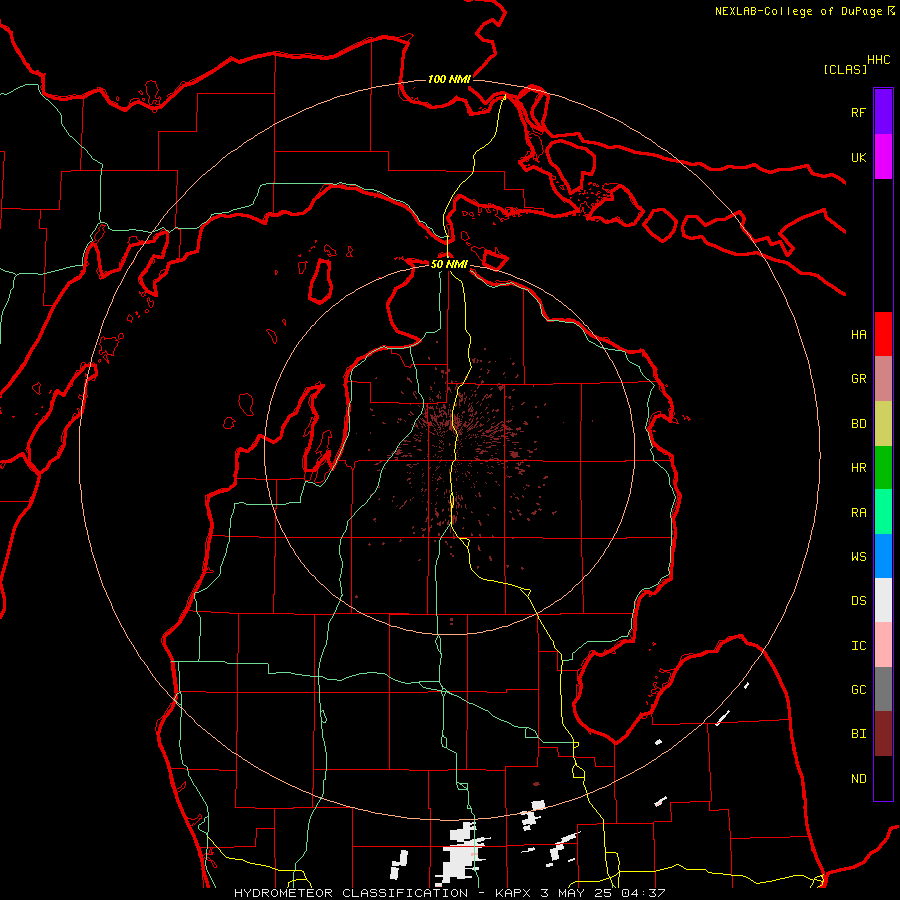Click the purple RF legend color swatch

pos(883,112)
